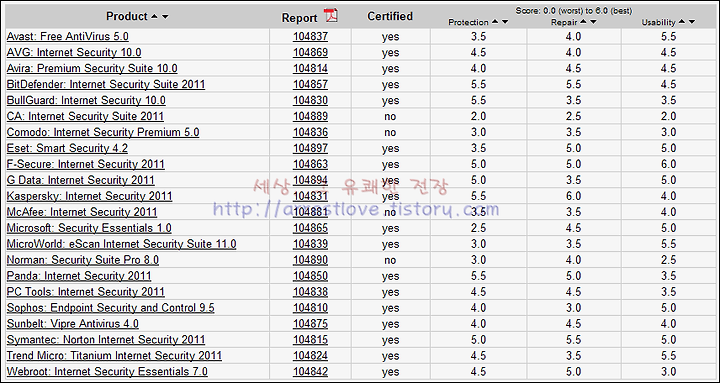Image resolution: width=720 pixels, height=383 pixels.
Task: Open CA: Internet Security Suite 2011
Action: [x=85, y=116]
